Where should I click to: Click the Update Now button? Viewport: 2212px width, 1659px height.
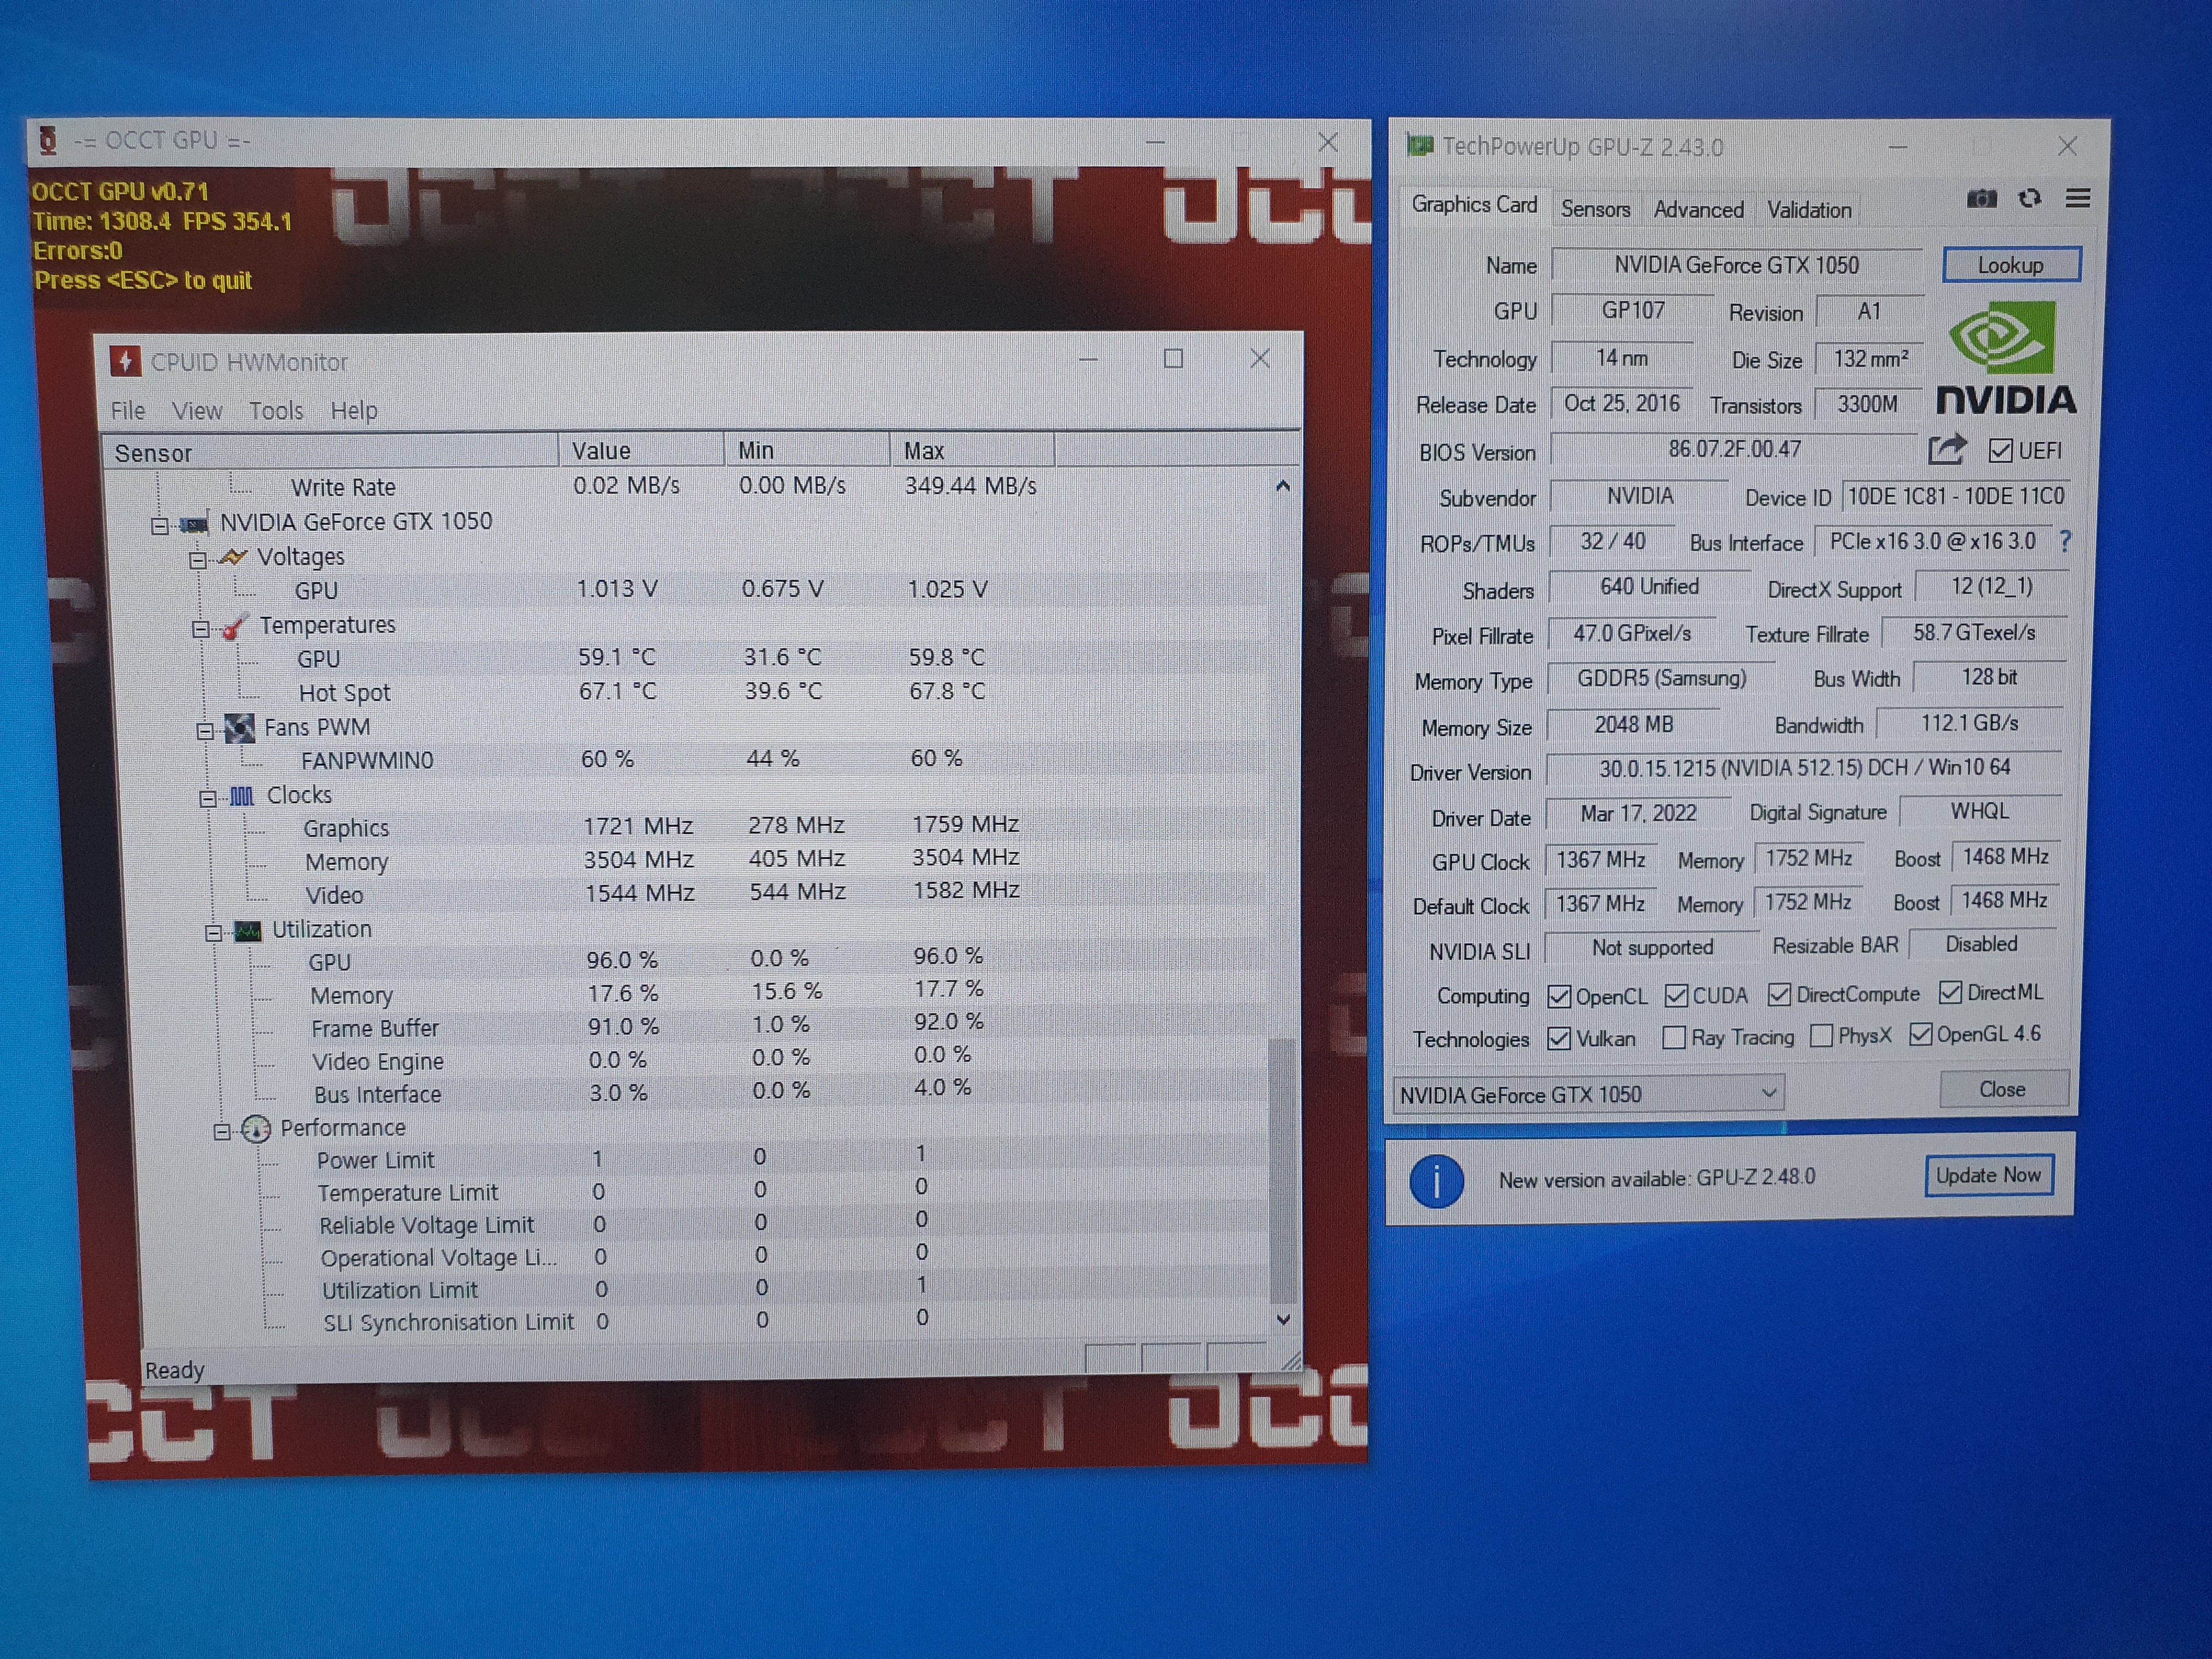[1988, 1175]
